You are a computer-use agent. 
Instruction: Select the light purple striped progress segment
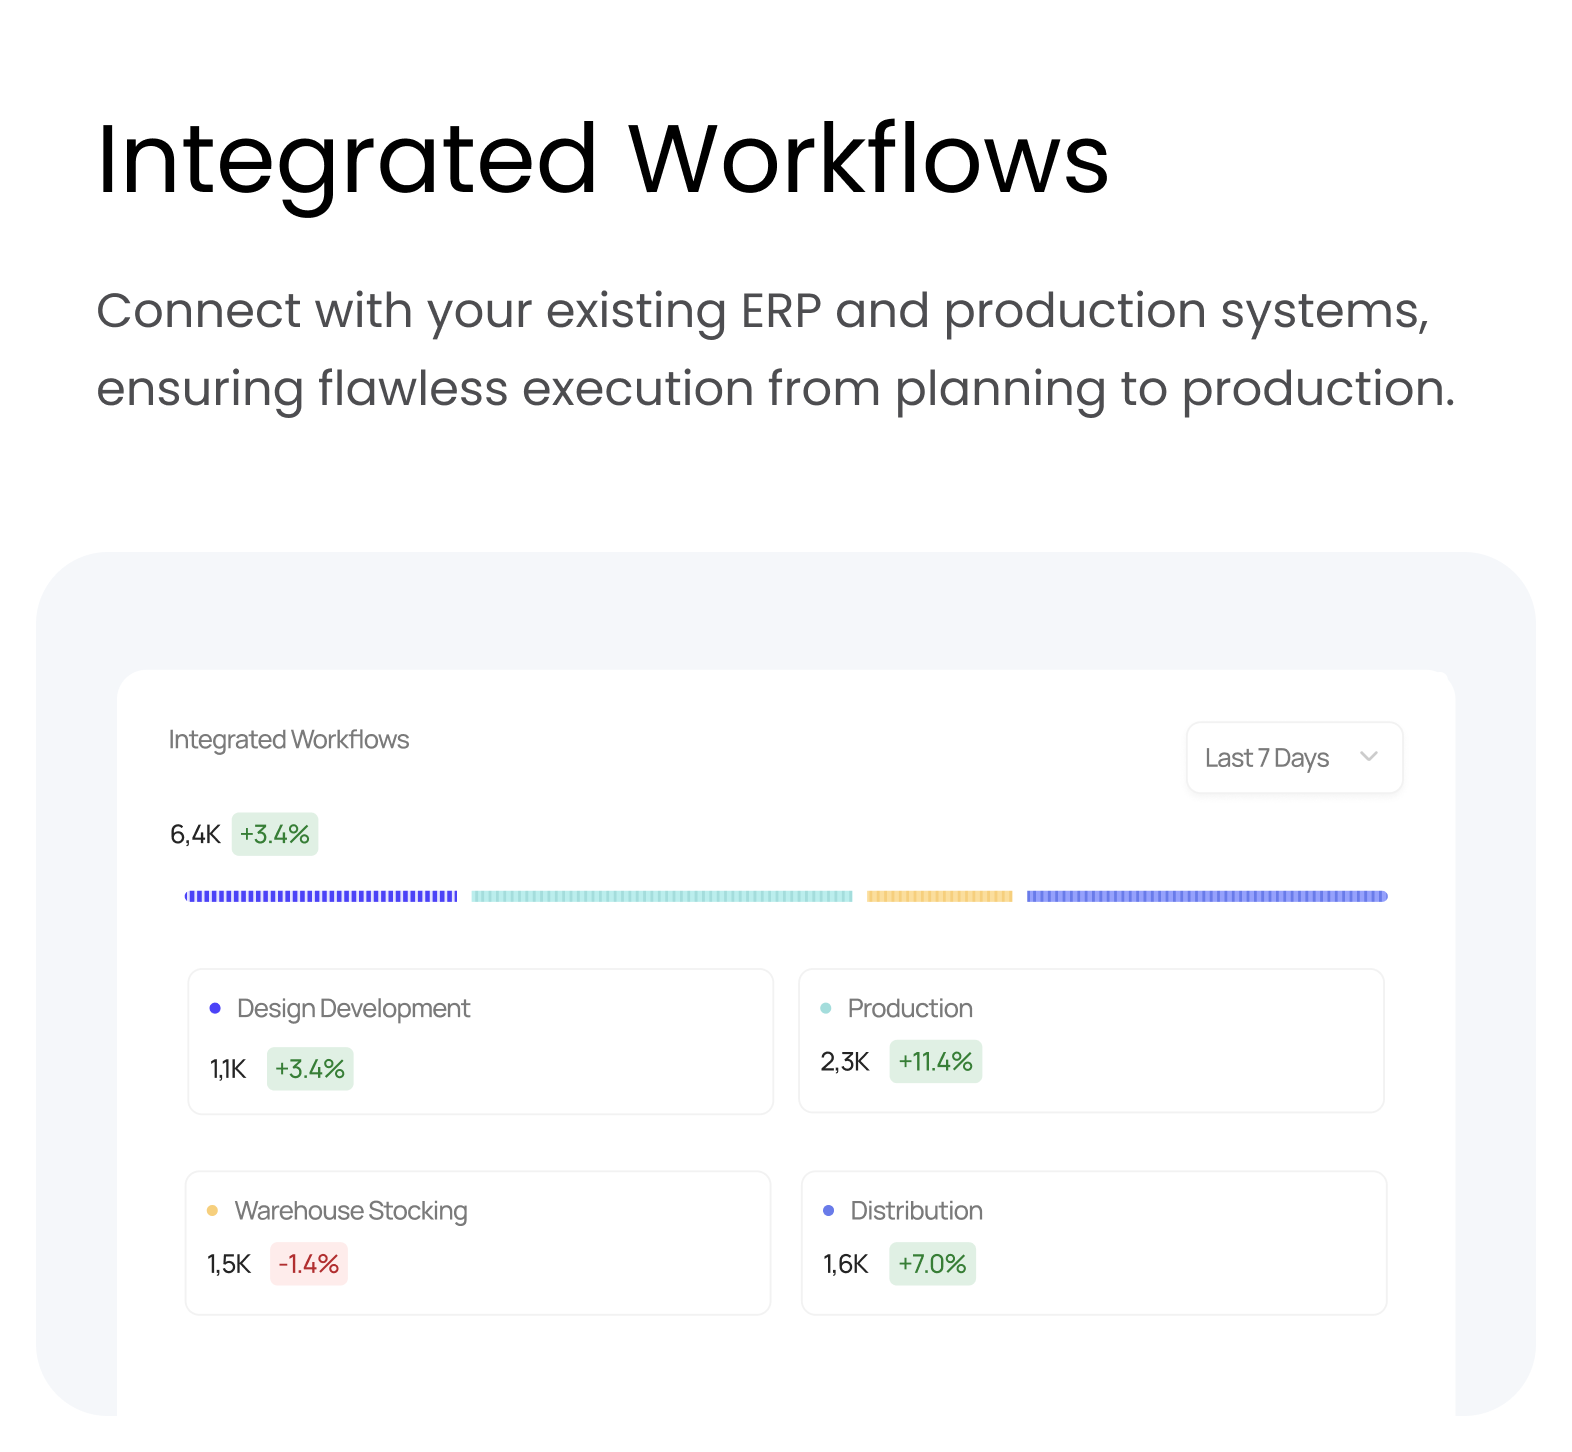pyautogui.click(x=1207, y=896)
